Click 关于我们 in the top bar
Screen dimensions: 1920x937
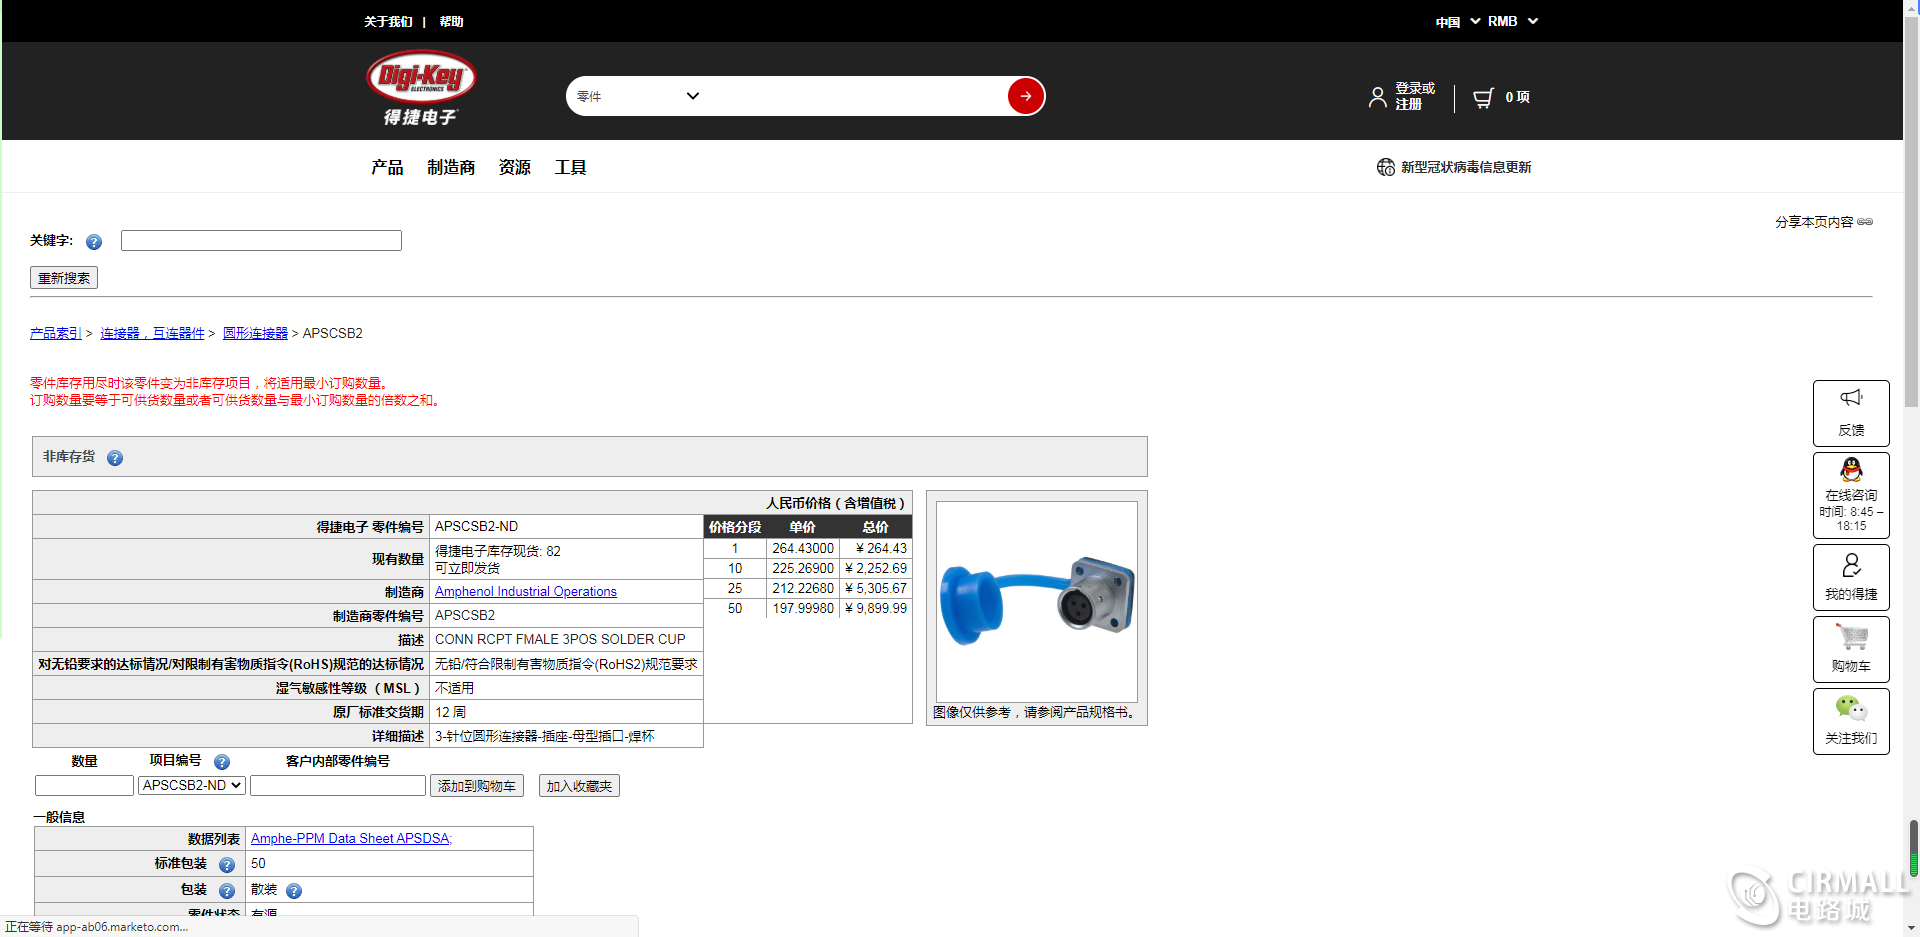click(388, 21)
